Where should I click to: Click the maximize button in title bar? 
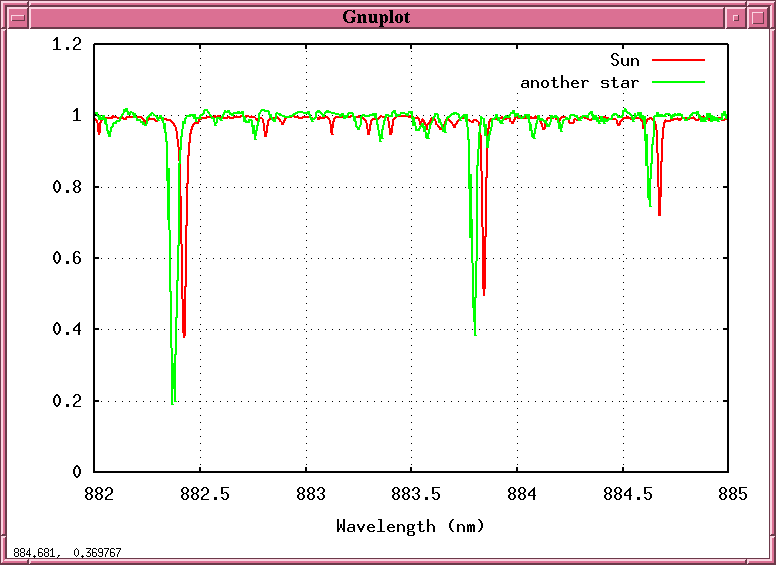click(x=759, y=17)
